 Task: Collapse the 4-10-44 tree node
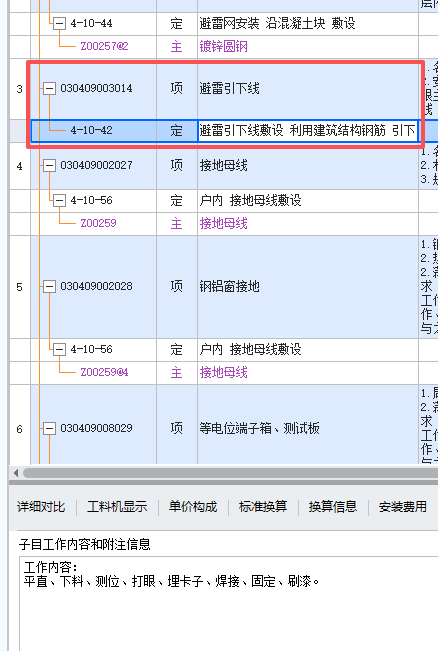coord(59,24)
